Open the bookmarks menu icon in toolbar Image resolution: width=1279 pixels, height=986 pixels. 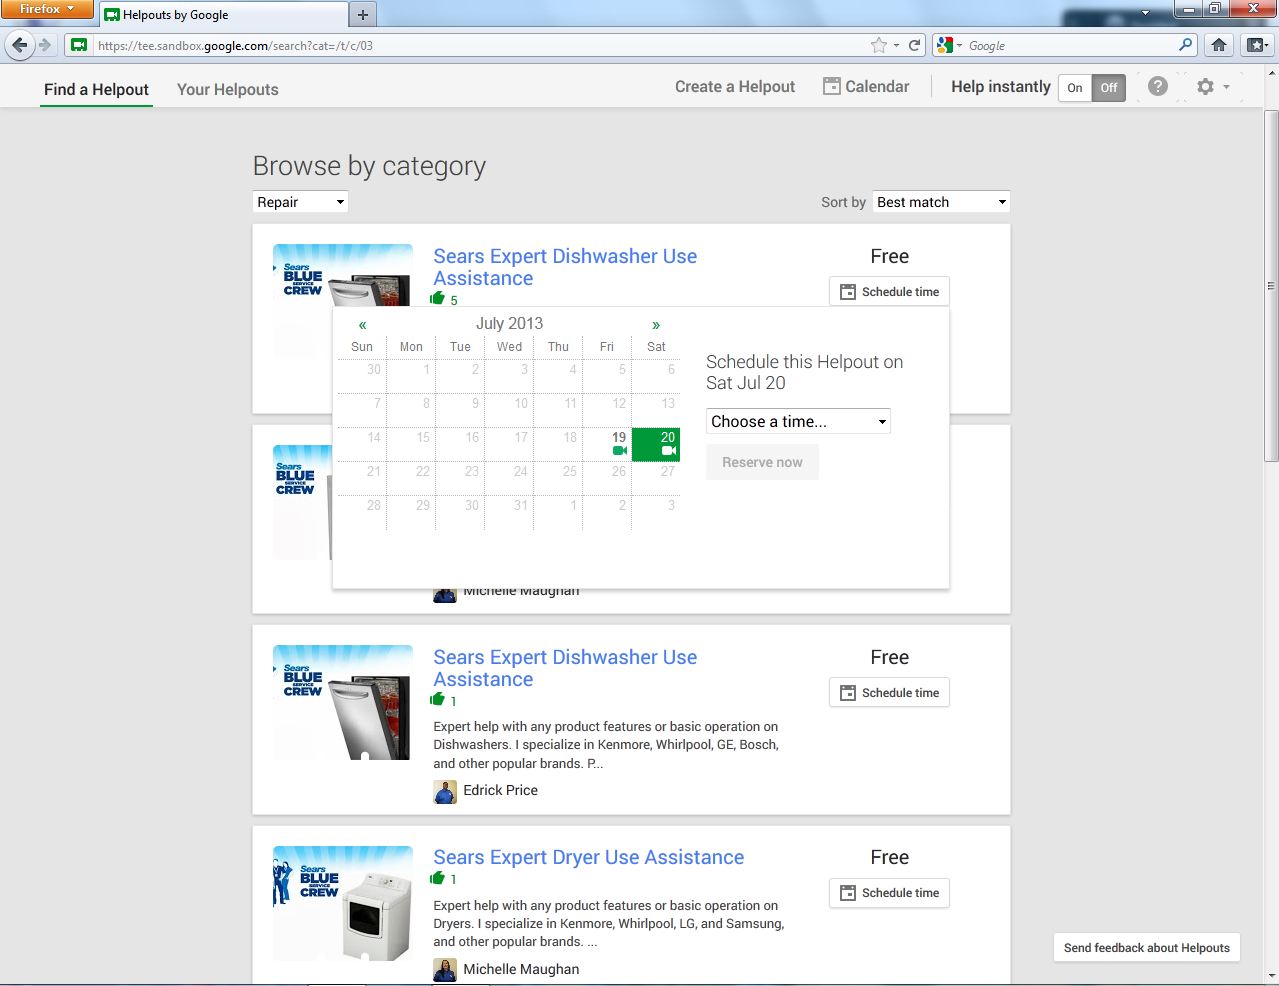[1257, 45]
